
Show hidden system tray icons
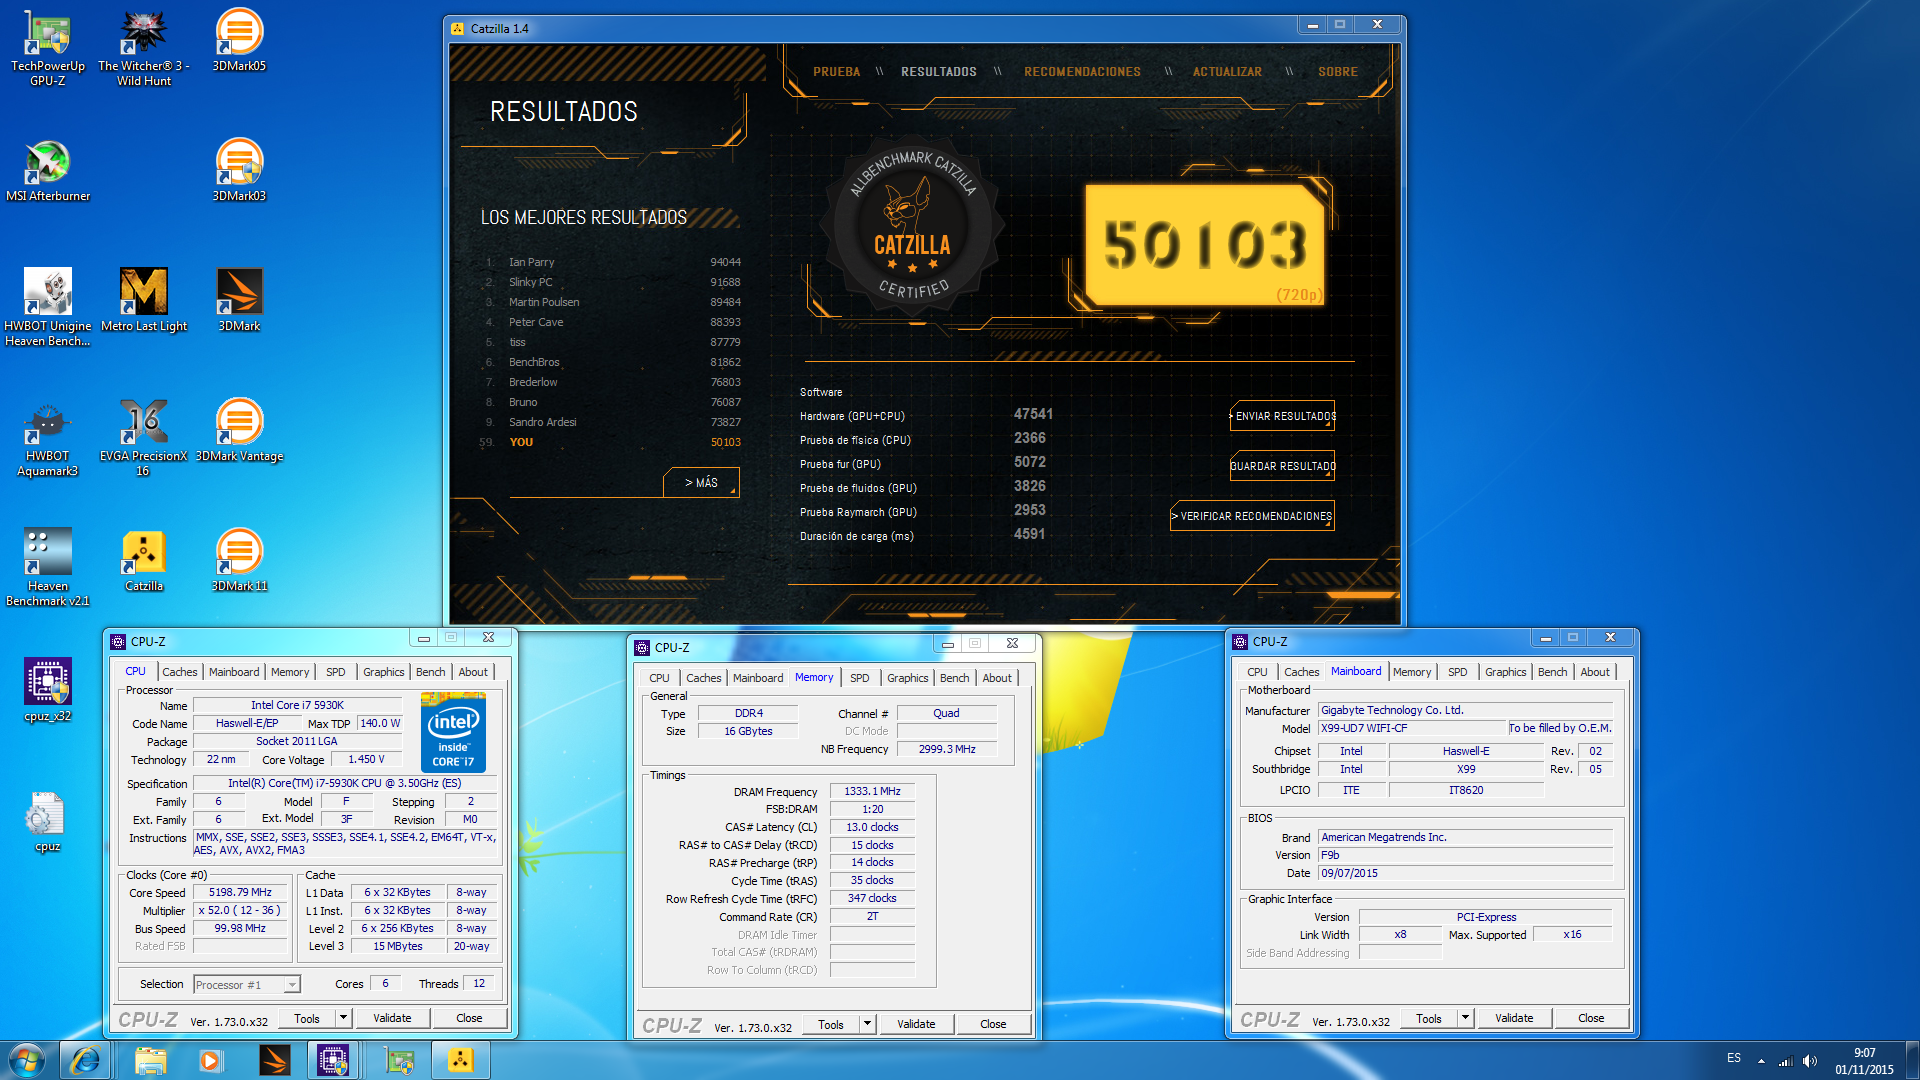point(1761,1061)
